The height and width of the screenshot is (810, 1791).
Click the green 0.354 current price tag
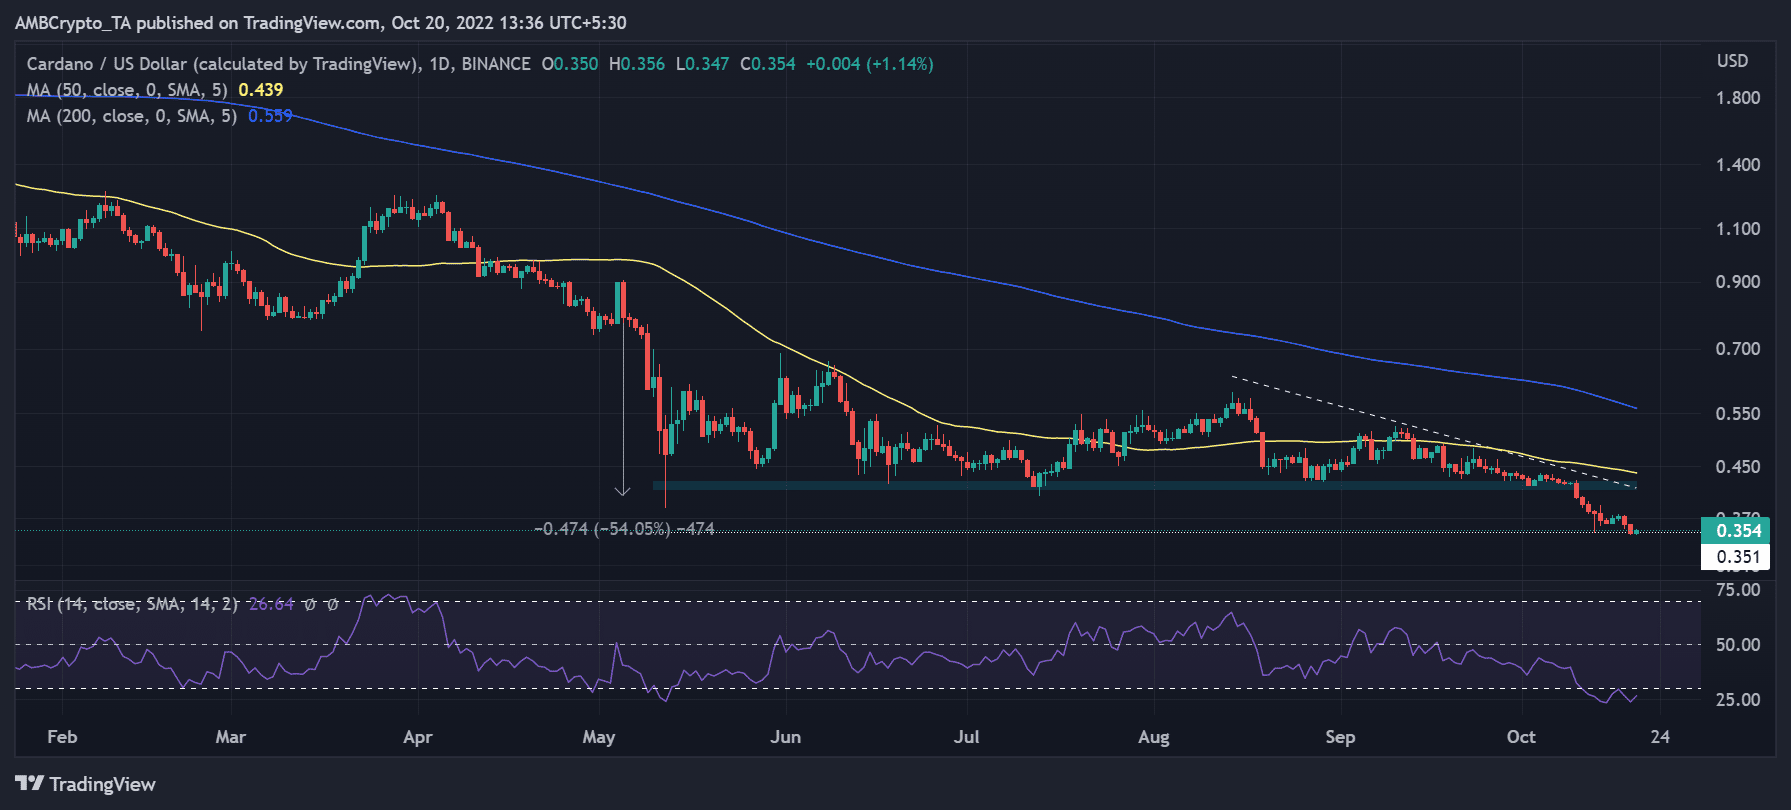(x=1735, y=531)
